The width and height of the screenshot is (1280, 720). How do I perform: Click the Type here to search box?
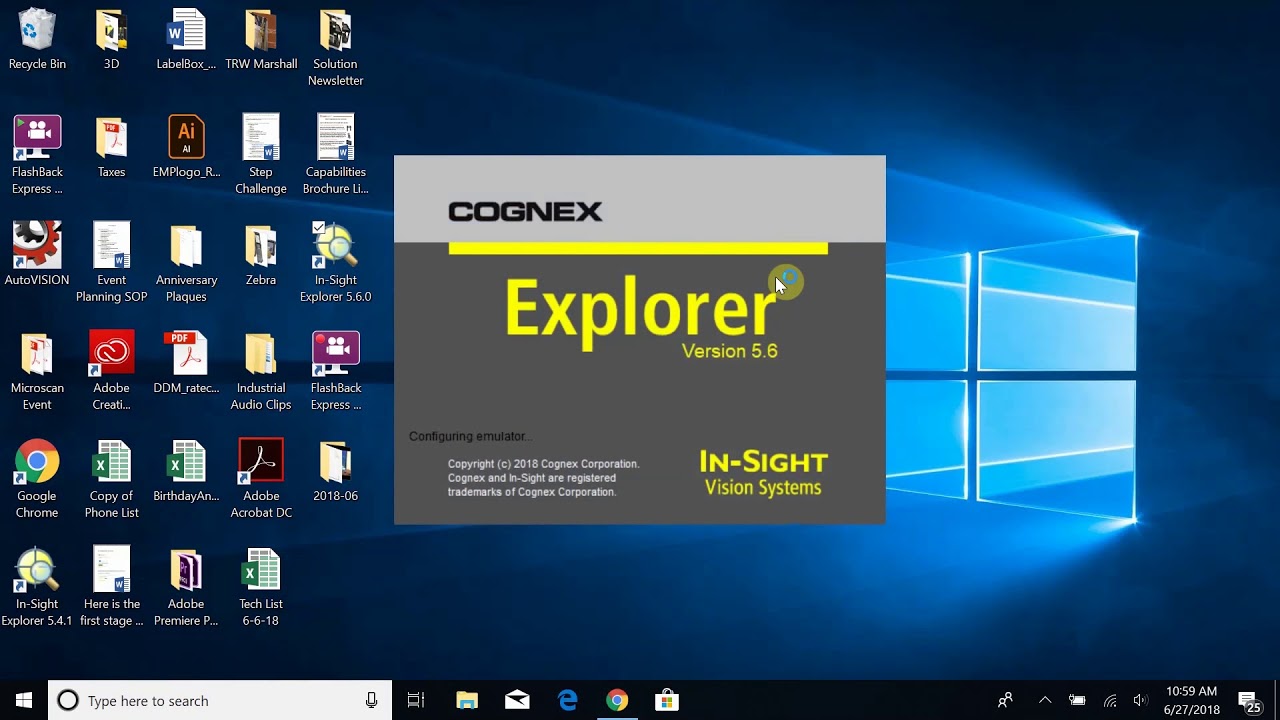220,700
